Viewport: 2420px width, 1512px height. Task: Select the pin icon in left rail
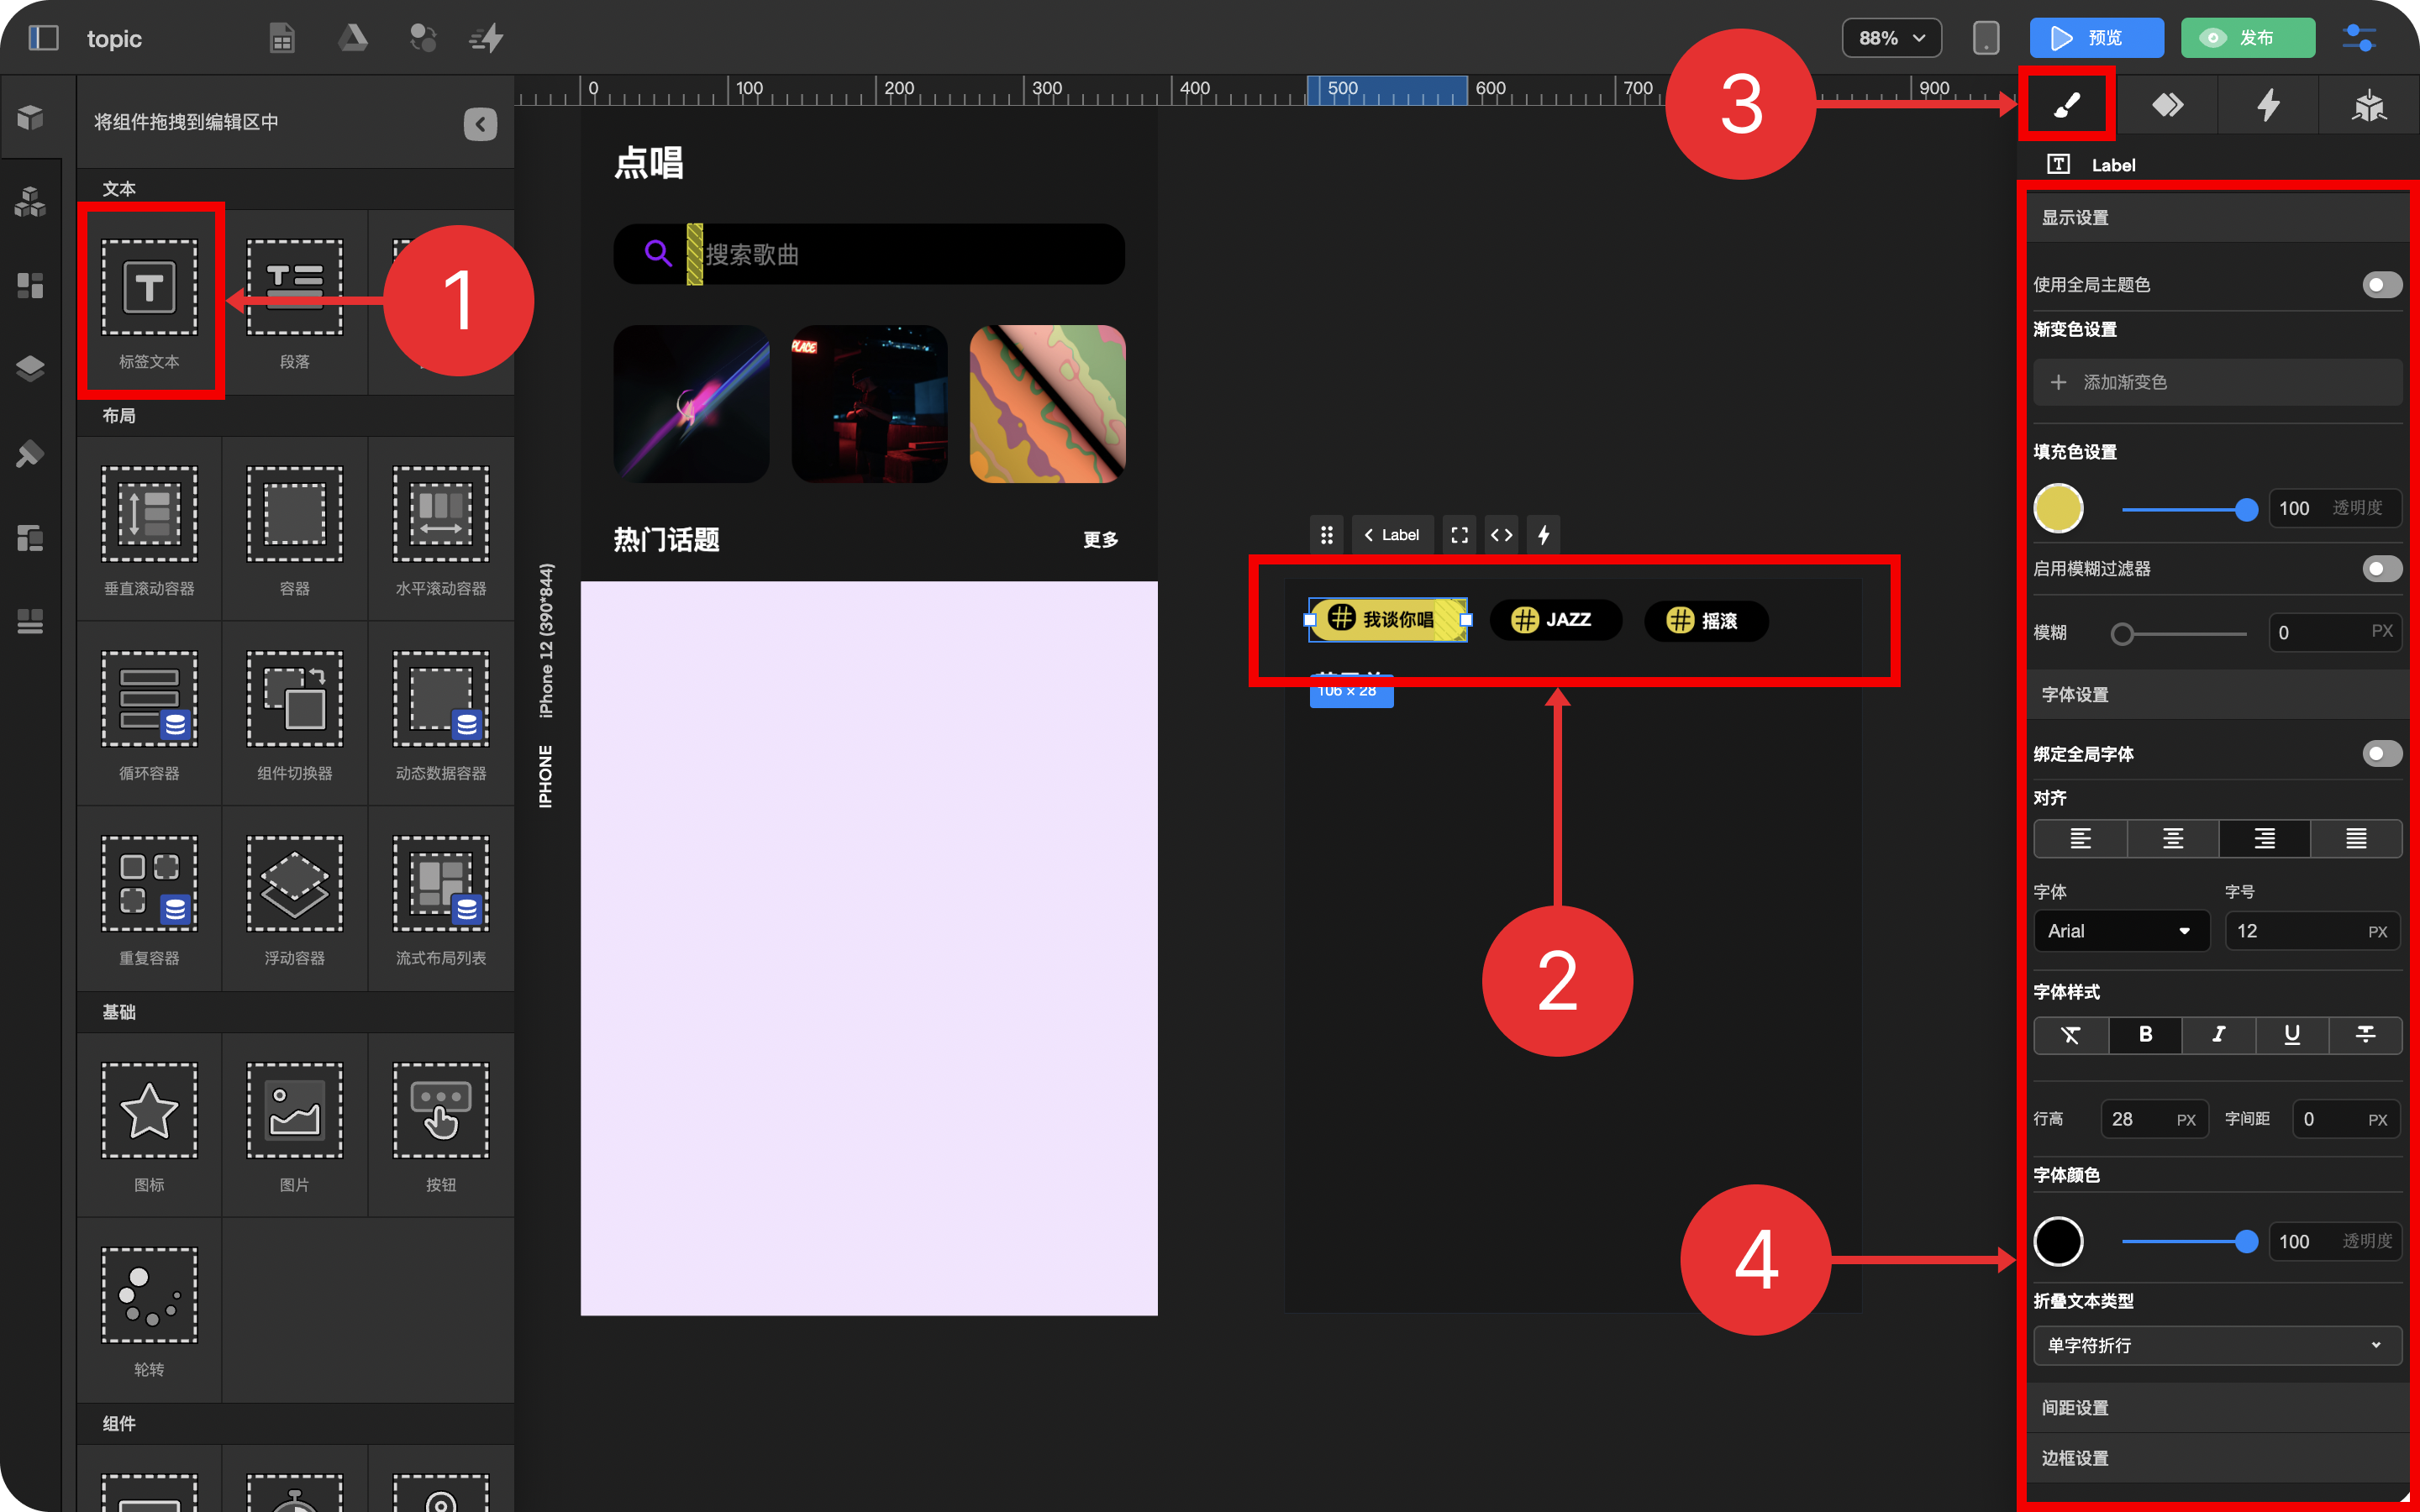coord(30,453)
